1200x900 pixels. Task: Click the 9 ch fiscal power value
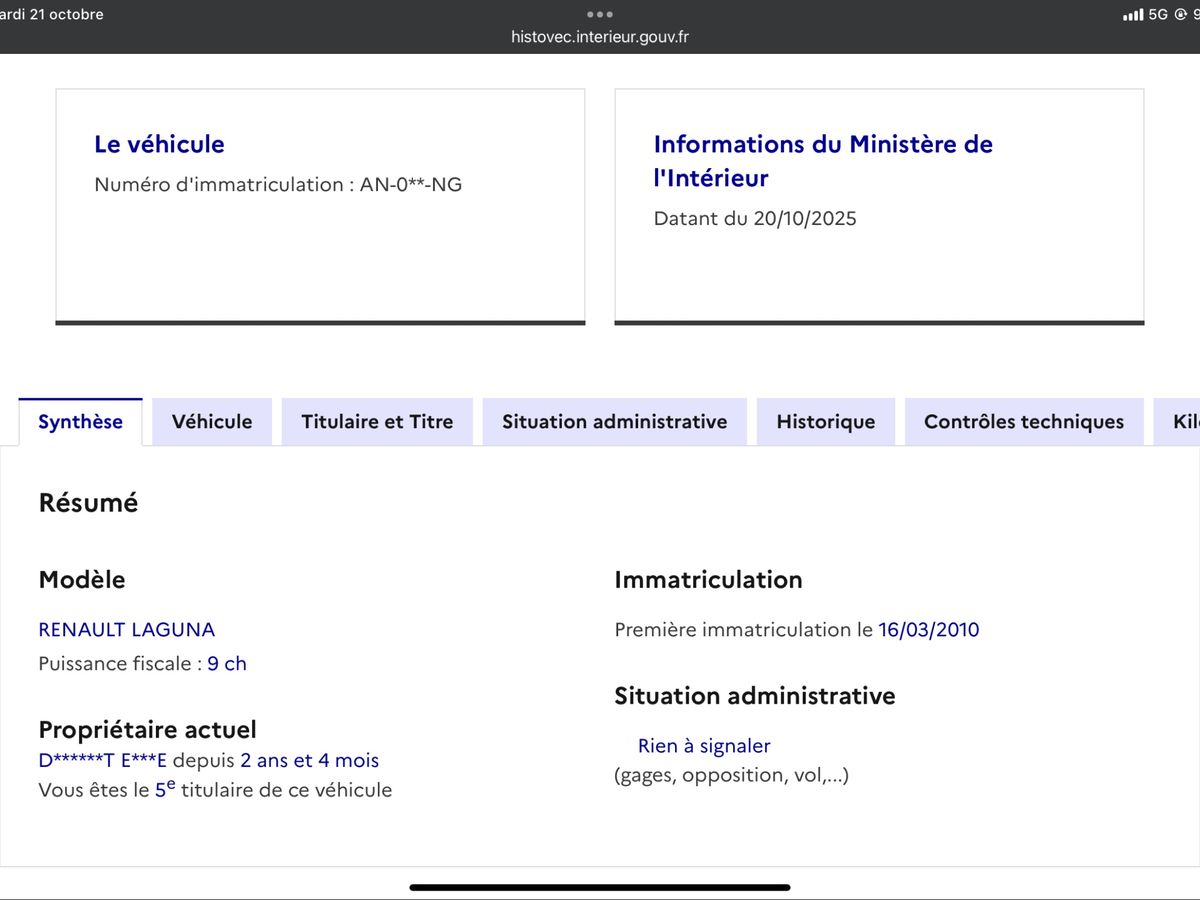coord(227,664)
